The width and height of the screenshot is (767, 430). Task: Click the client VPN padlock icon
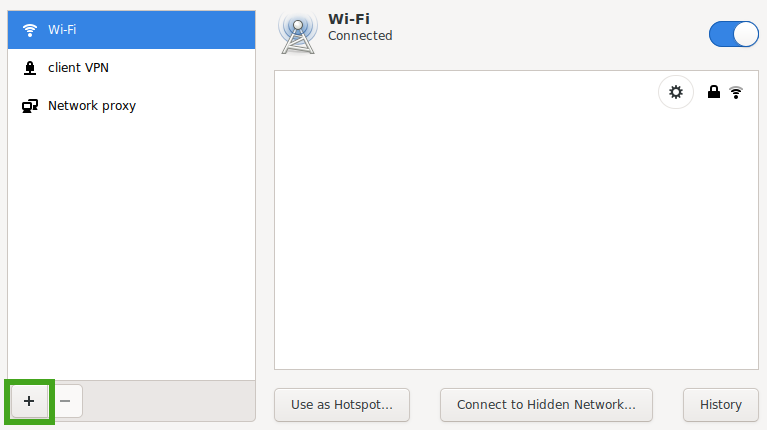pos(30,68)
